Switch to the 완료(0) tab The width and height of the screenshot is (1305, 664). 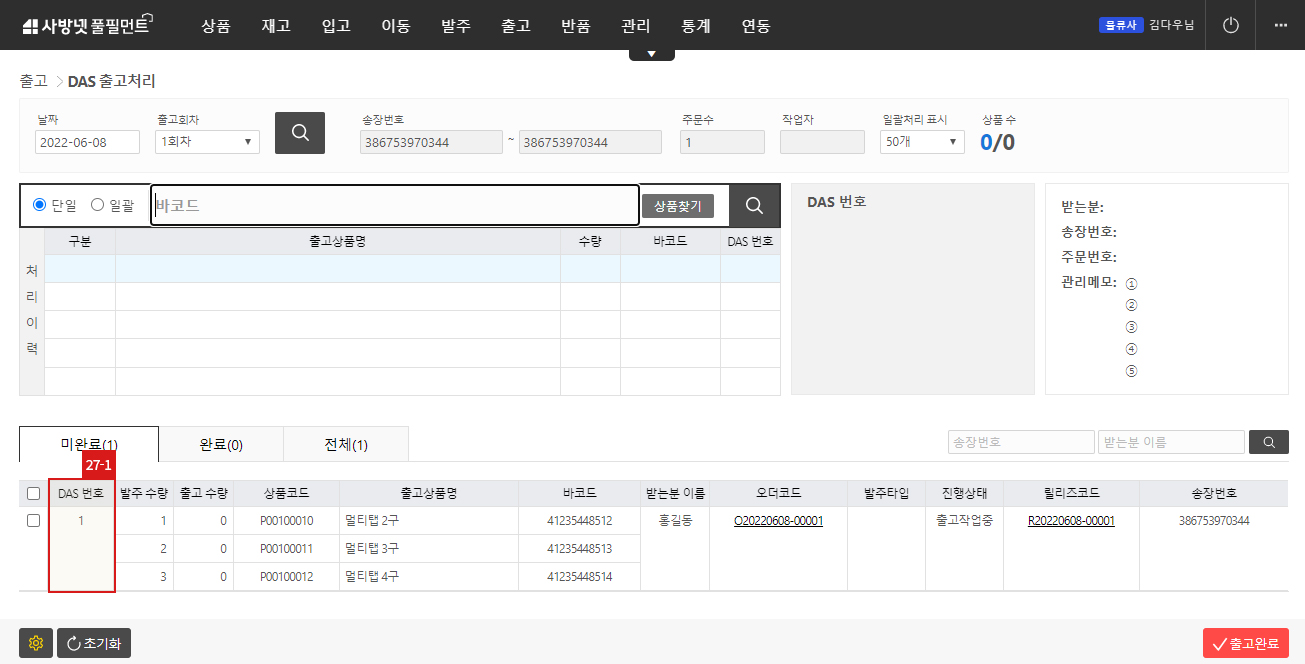click(x=221, y=444)
